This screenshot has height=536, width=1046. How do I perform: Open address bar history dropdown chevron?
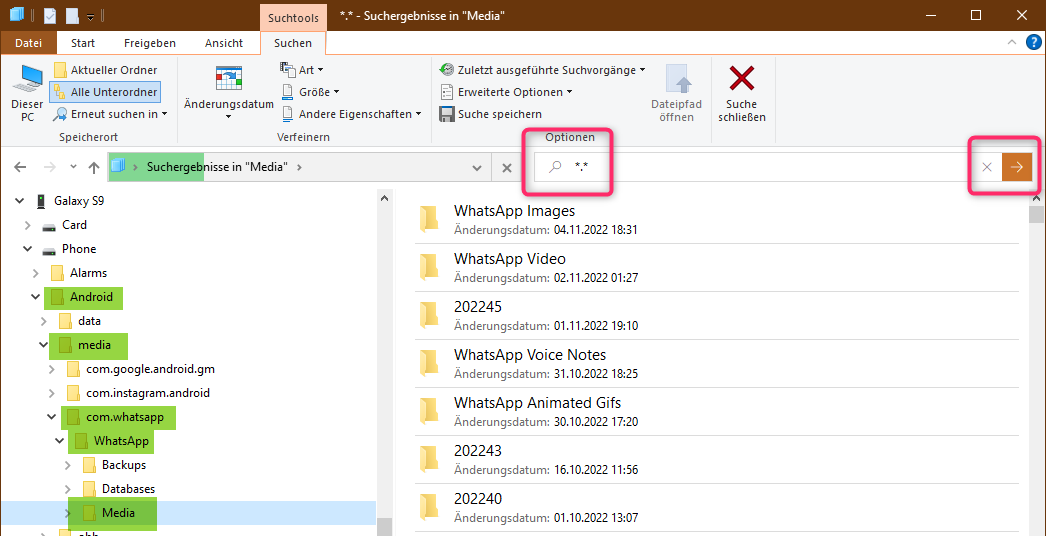tap(477, 168)
